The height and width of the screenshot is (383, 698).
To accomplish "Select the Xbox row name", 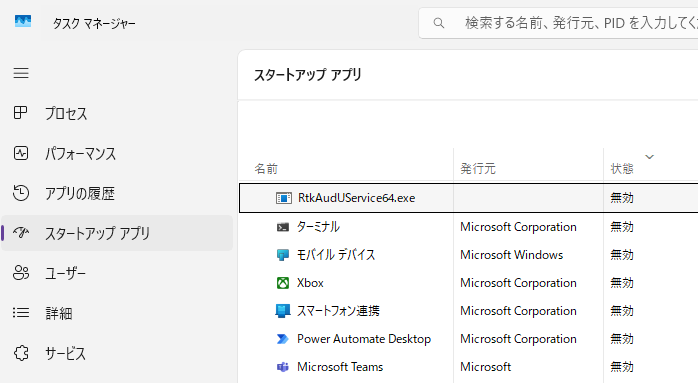I will click(x=310, y=283).
